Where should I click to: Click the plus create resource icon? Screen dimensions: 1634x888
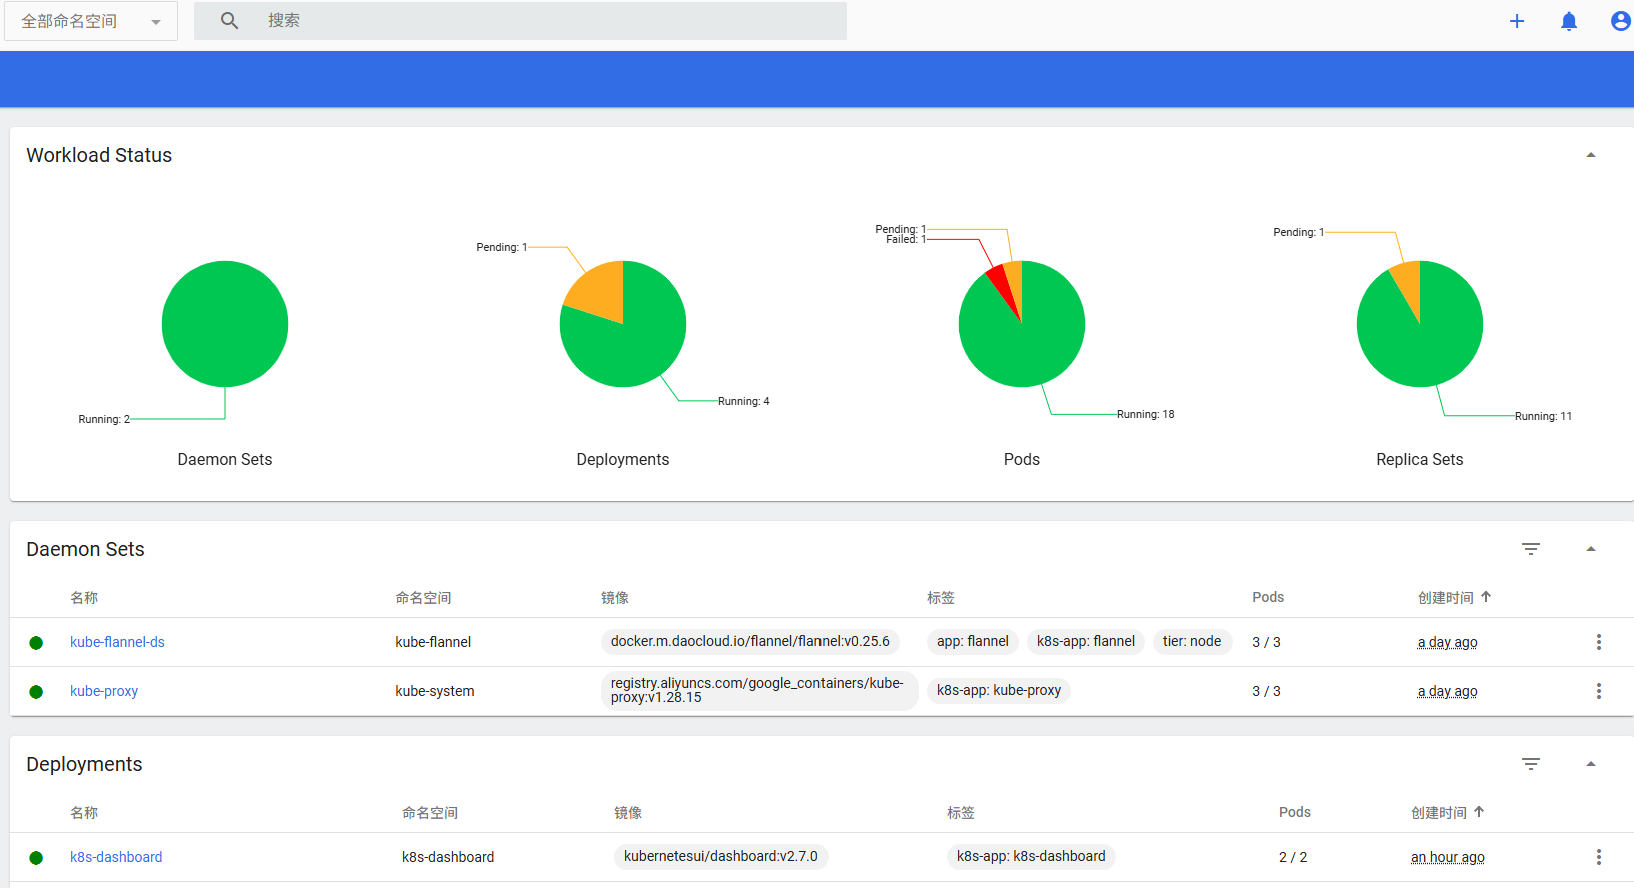[1517, 21]
